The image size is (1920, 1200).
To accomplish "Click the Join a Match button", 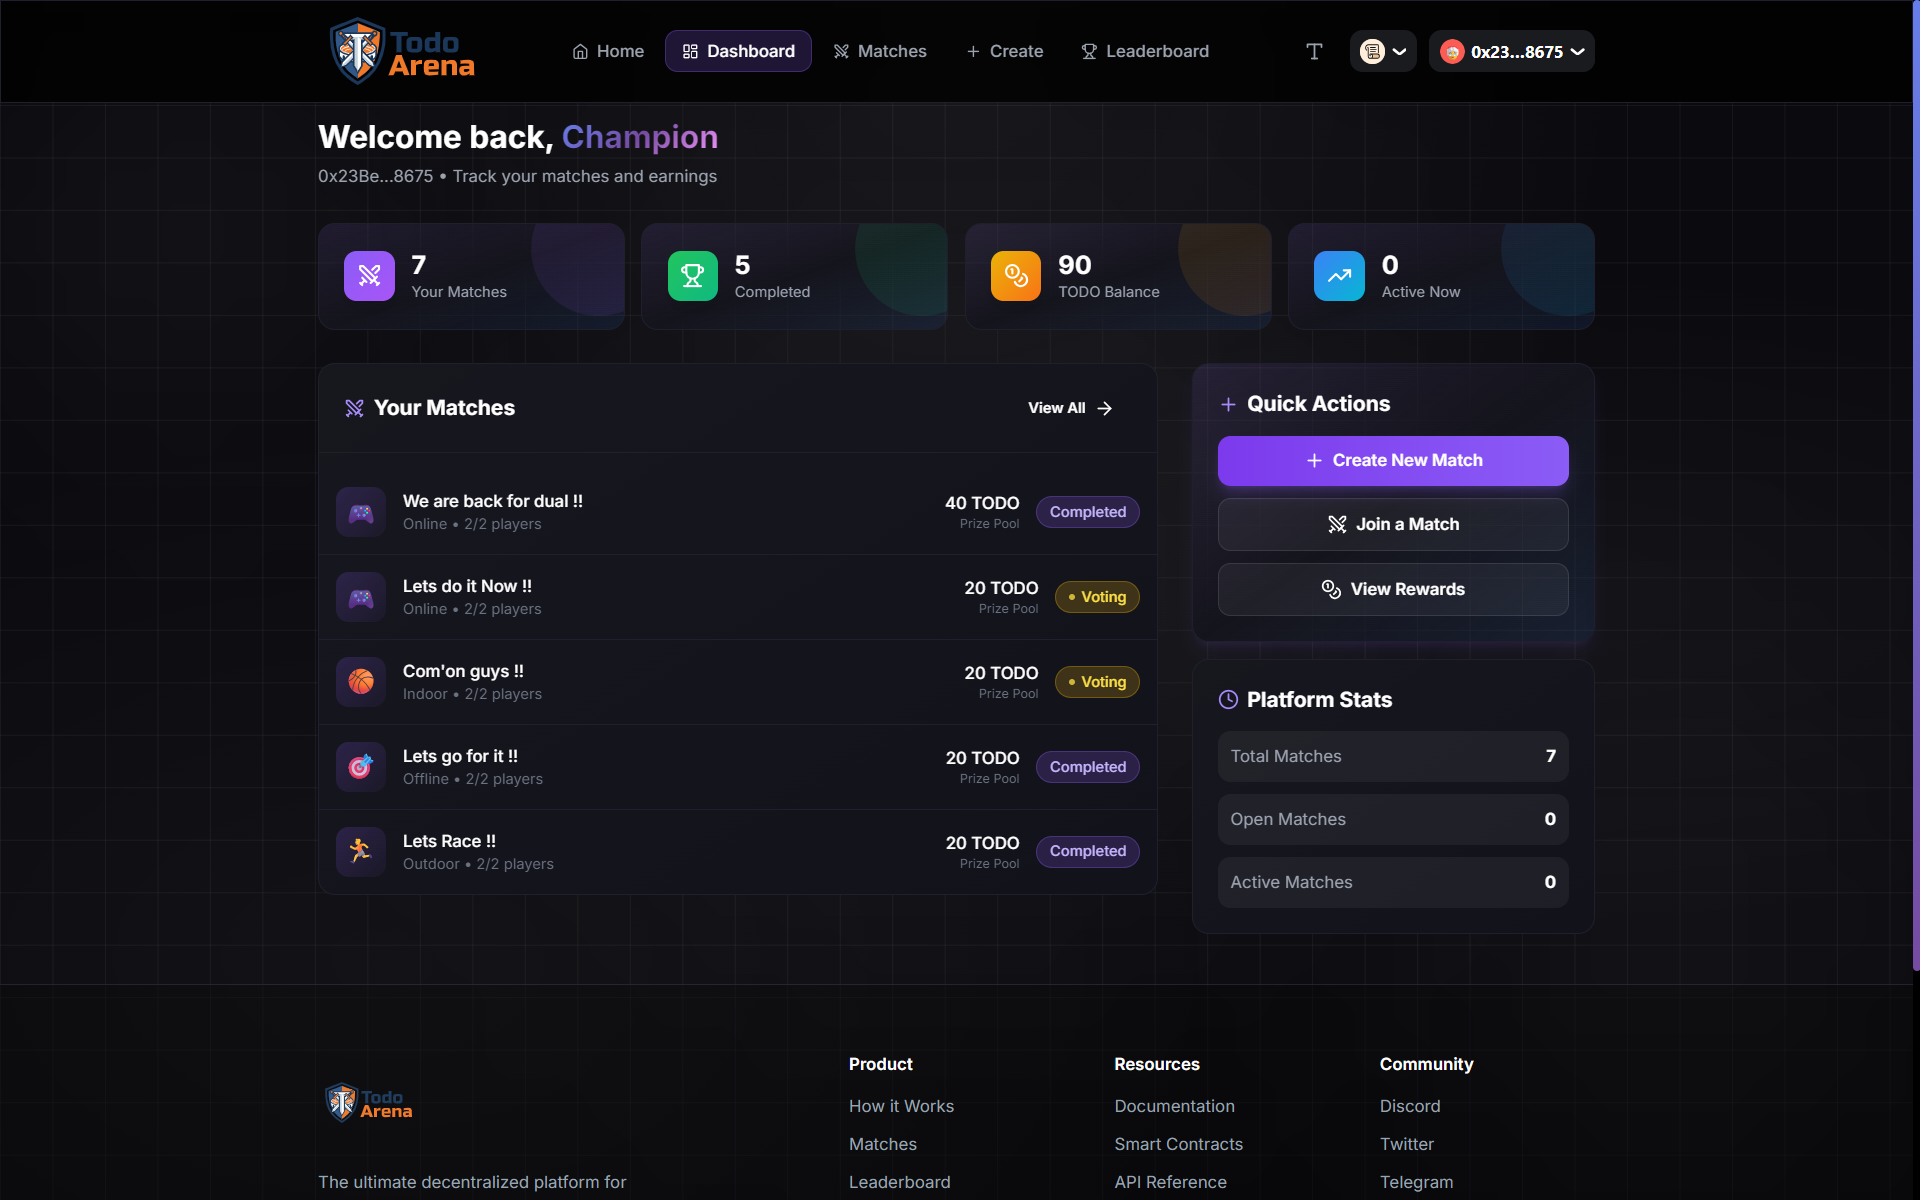I will [1392, 524].
